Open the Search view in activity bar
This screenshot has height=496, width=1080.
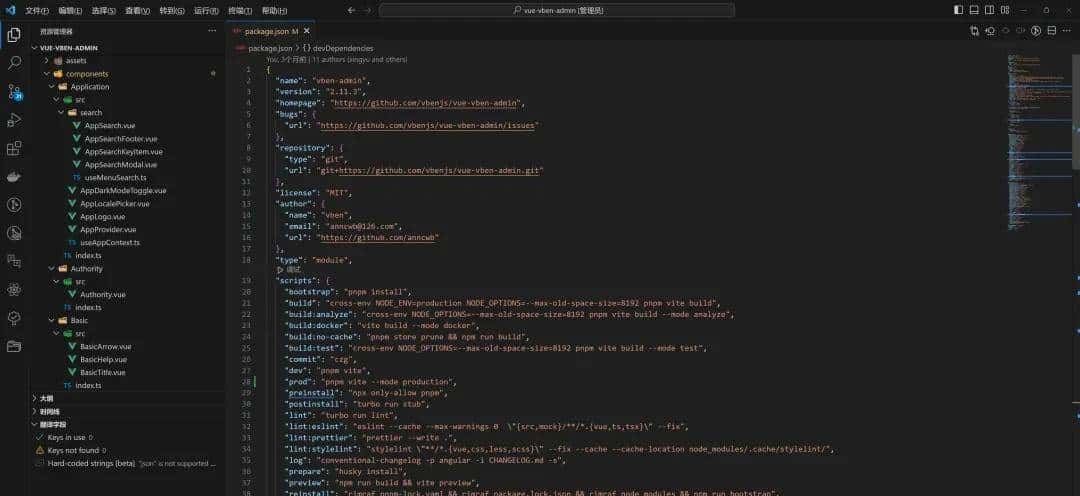(x=14, y=63)
